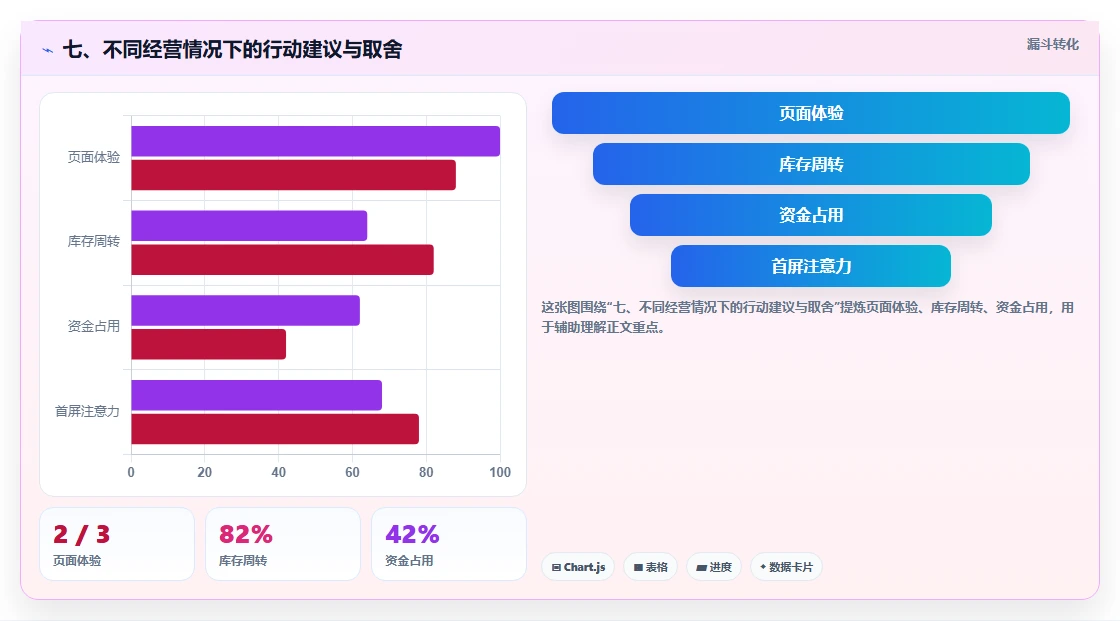Click the small icon before the section title
The height and width of the screenshot is (621, 1120).
[x=48, y=50]
